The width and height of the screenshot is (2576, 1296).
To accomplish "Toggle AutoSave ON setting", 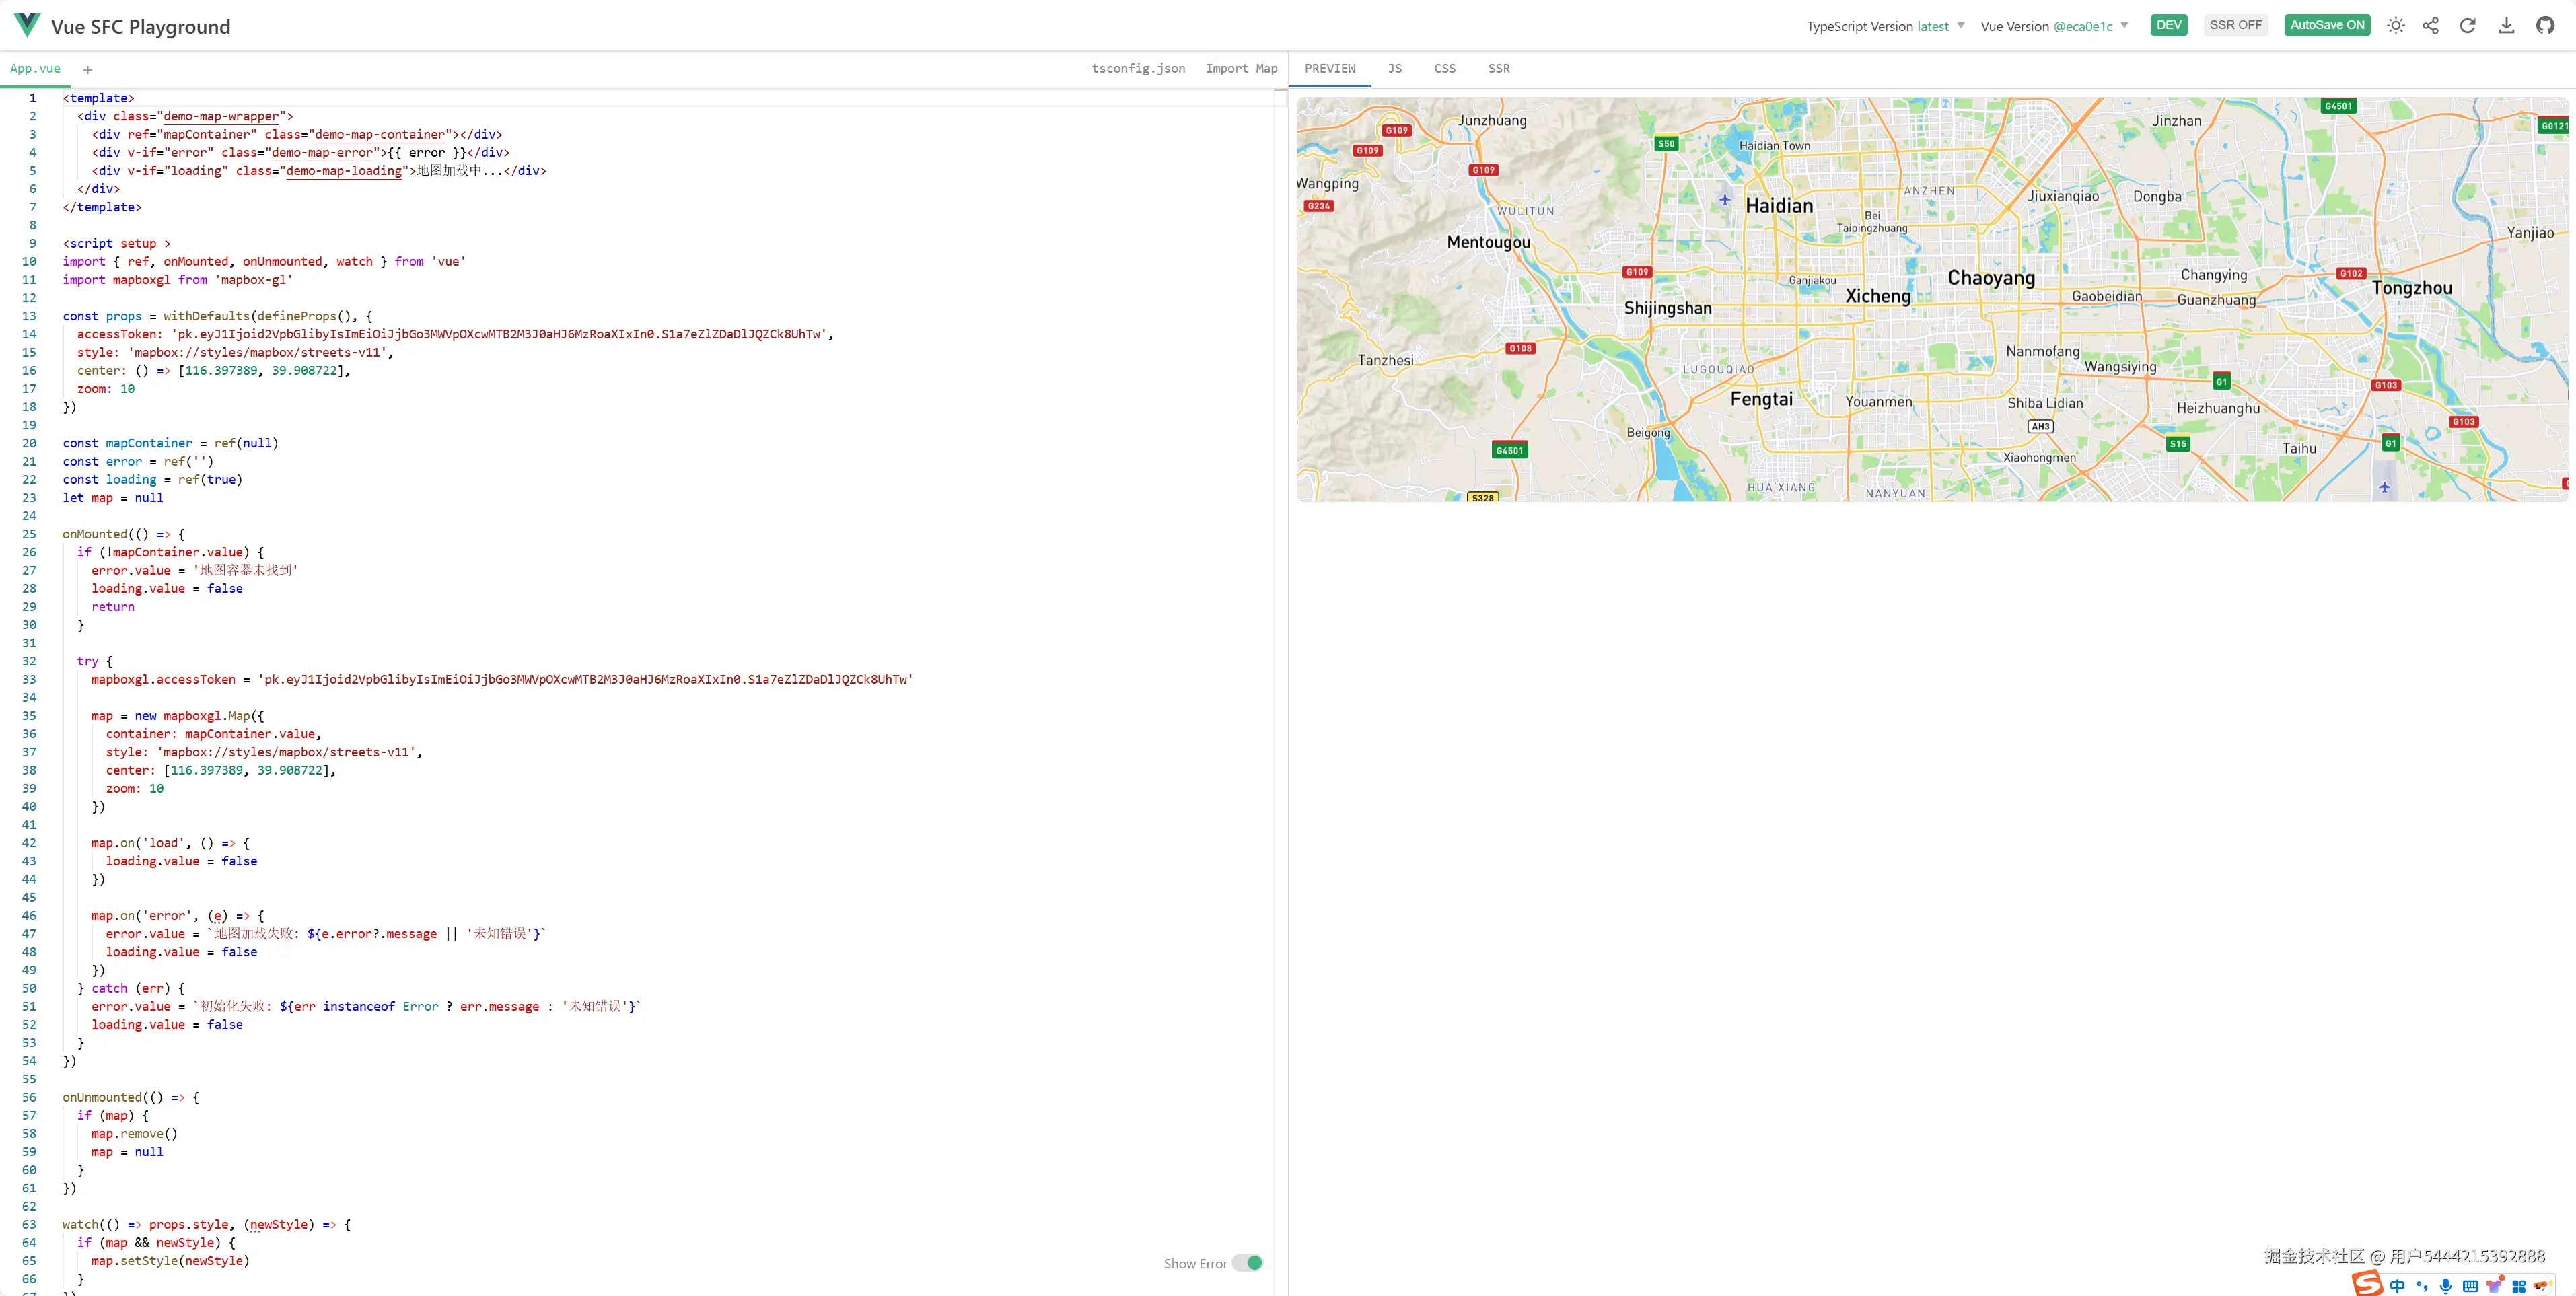I will 2327,24.
